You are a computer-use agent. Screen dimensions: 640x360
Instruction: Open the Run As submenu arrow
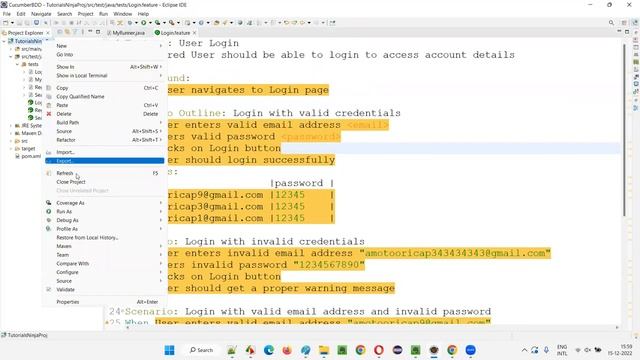click(160, 211)
